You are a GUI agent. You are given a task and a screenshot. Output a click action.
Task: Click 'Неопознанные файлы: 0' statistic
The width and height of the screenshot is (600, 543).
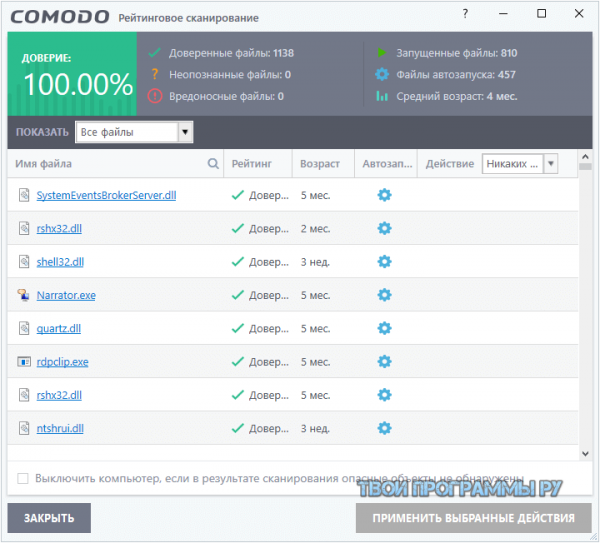(x=230, y=74)
